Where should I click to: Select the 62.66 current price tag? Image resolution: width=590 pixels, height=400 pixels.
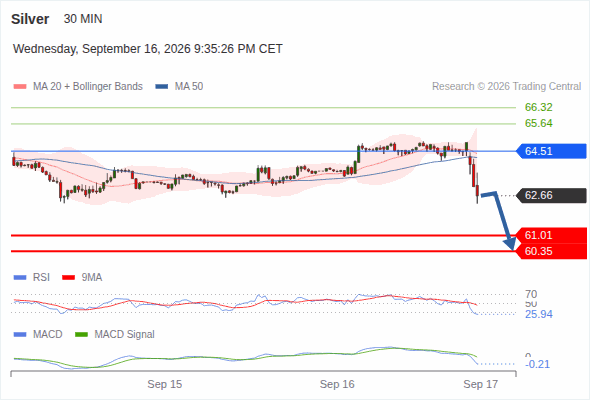[x=551, y=195]
